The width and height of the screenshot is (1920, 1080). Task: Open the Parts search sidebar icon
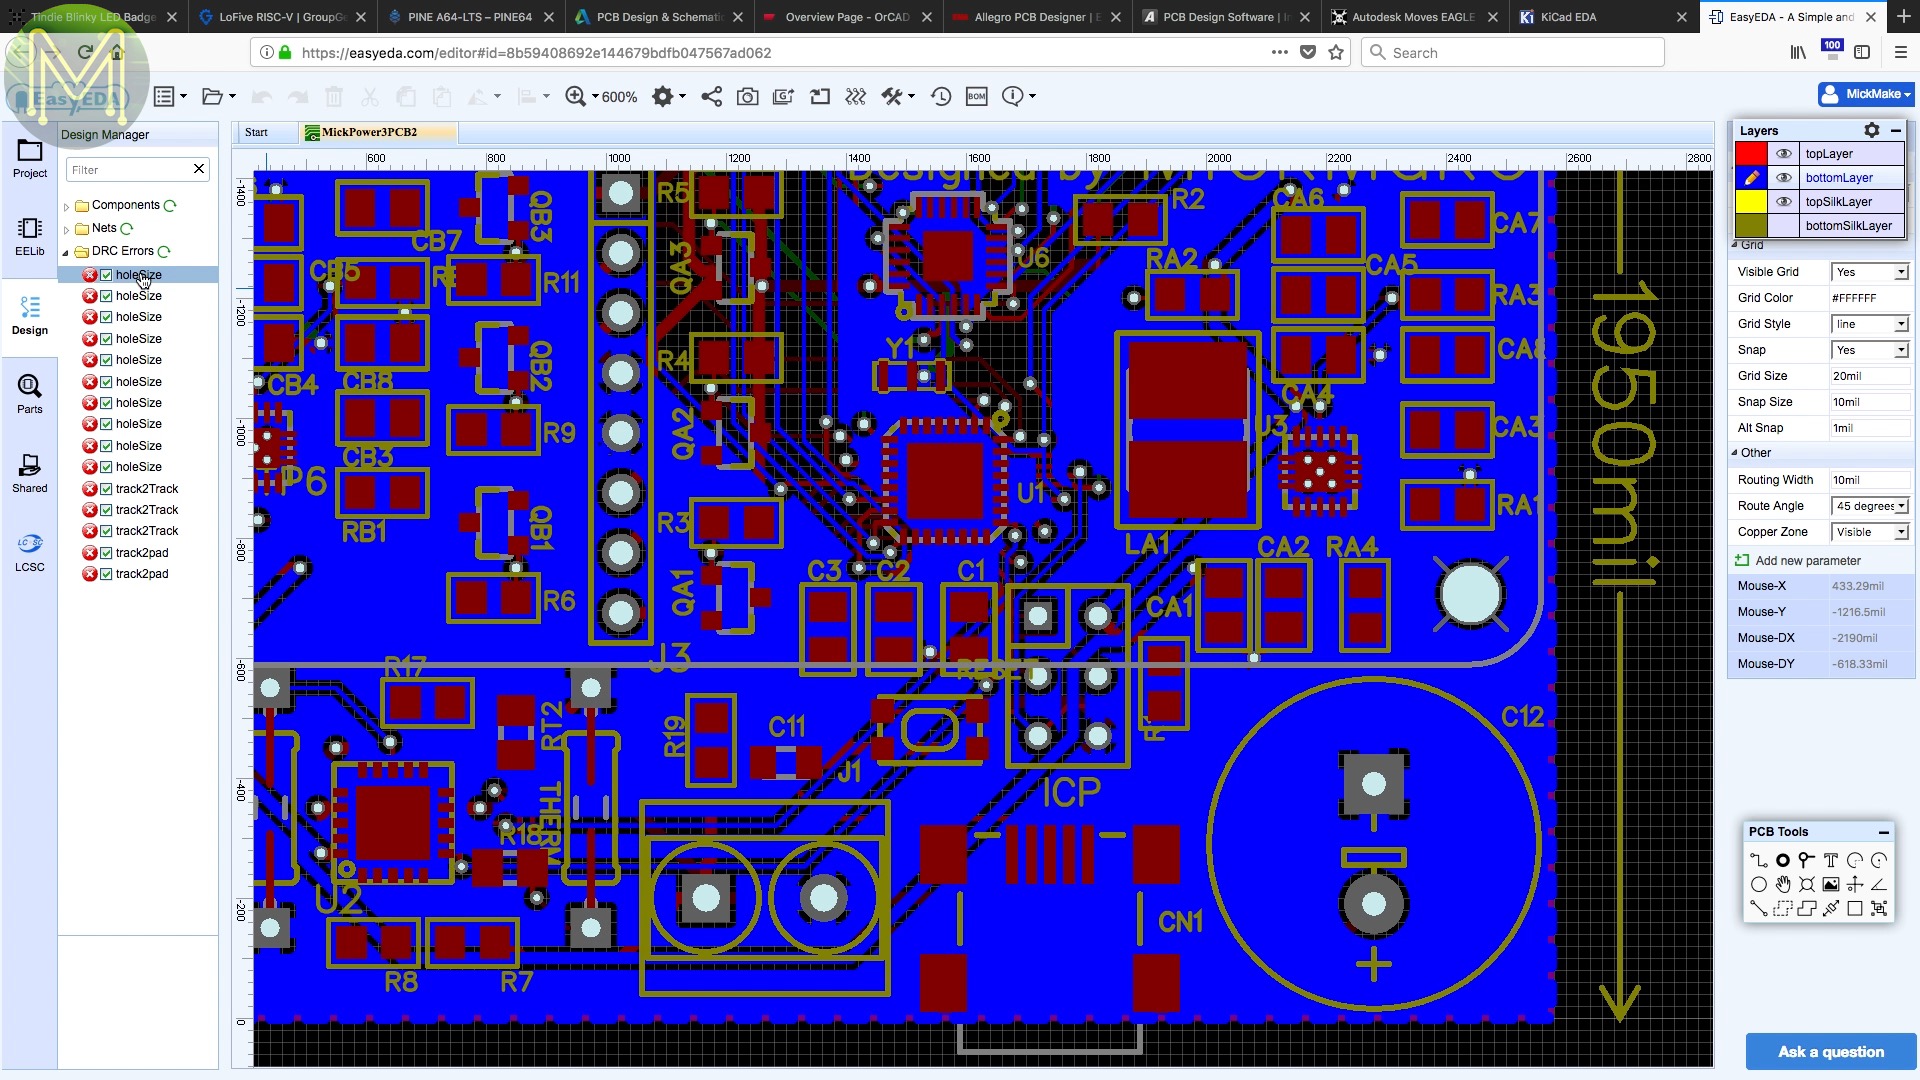29,393
